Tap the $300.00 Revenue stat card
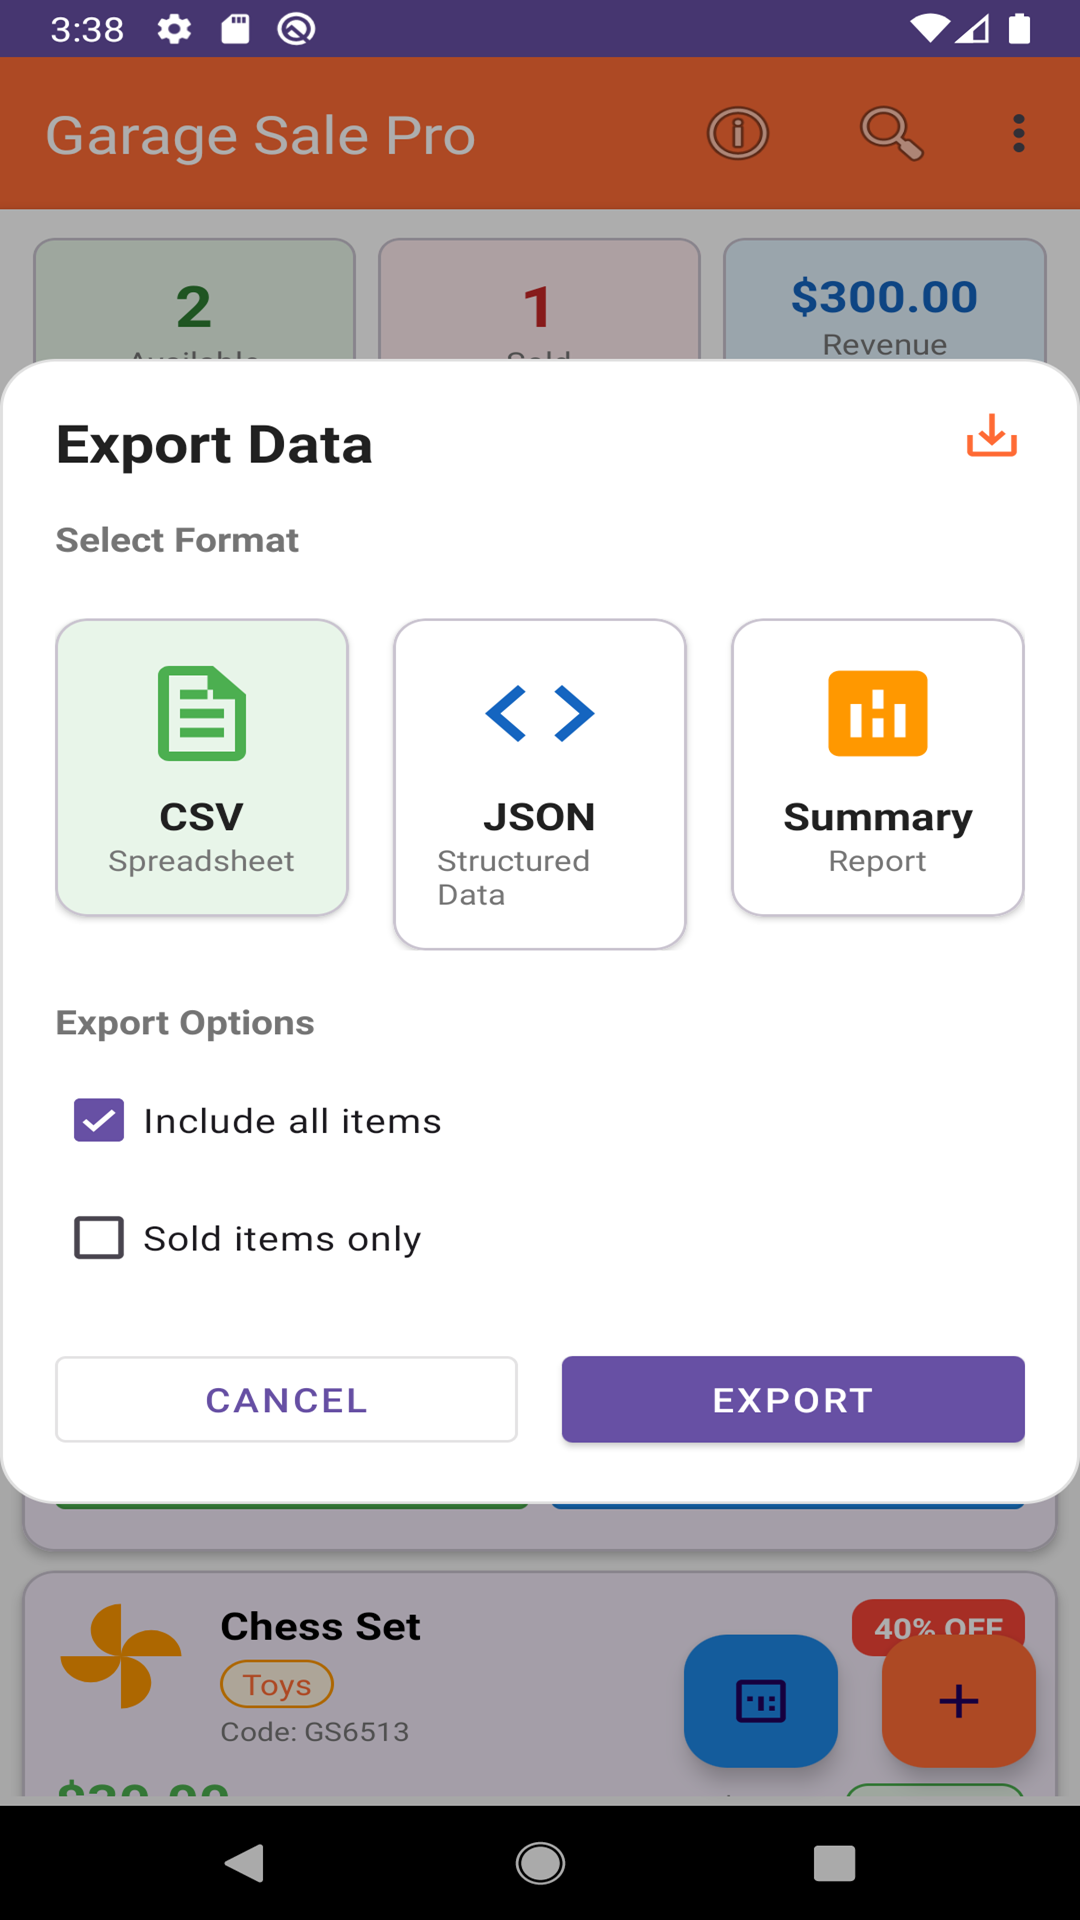The width and height of the screenshot is (1080, 1920). point(884,300)
